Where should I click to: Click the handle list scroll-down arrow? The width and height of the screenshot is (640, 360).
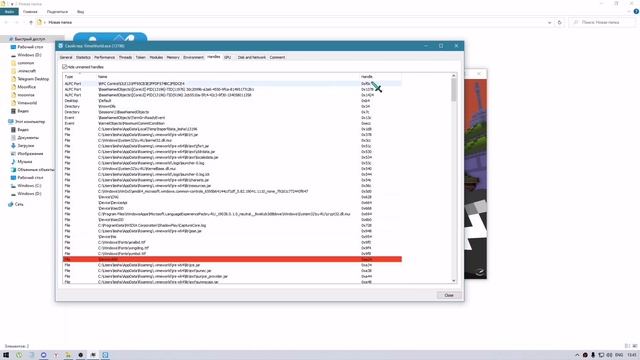(x=453, y=281)
